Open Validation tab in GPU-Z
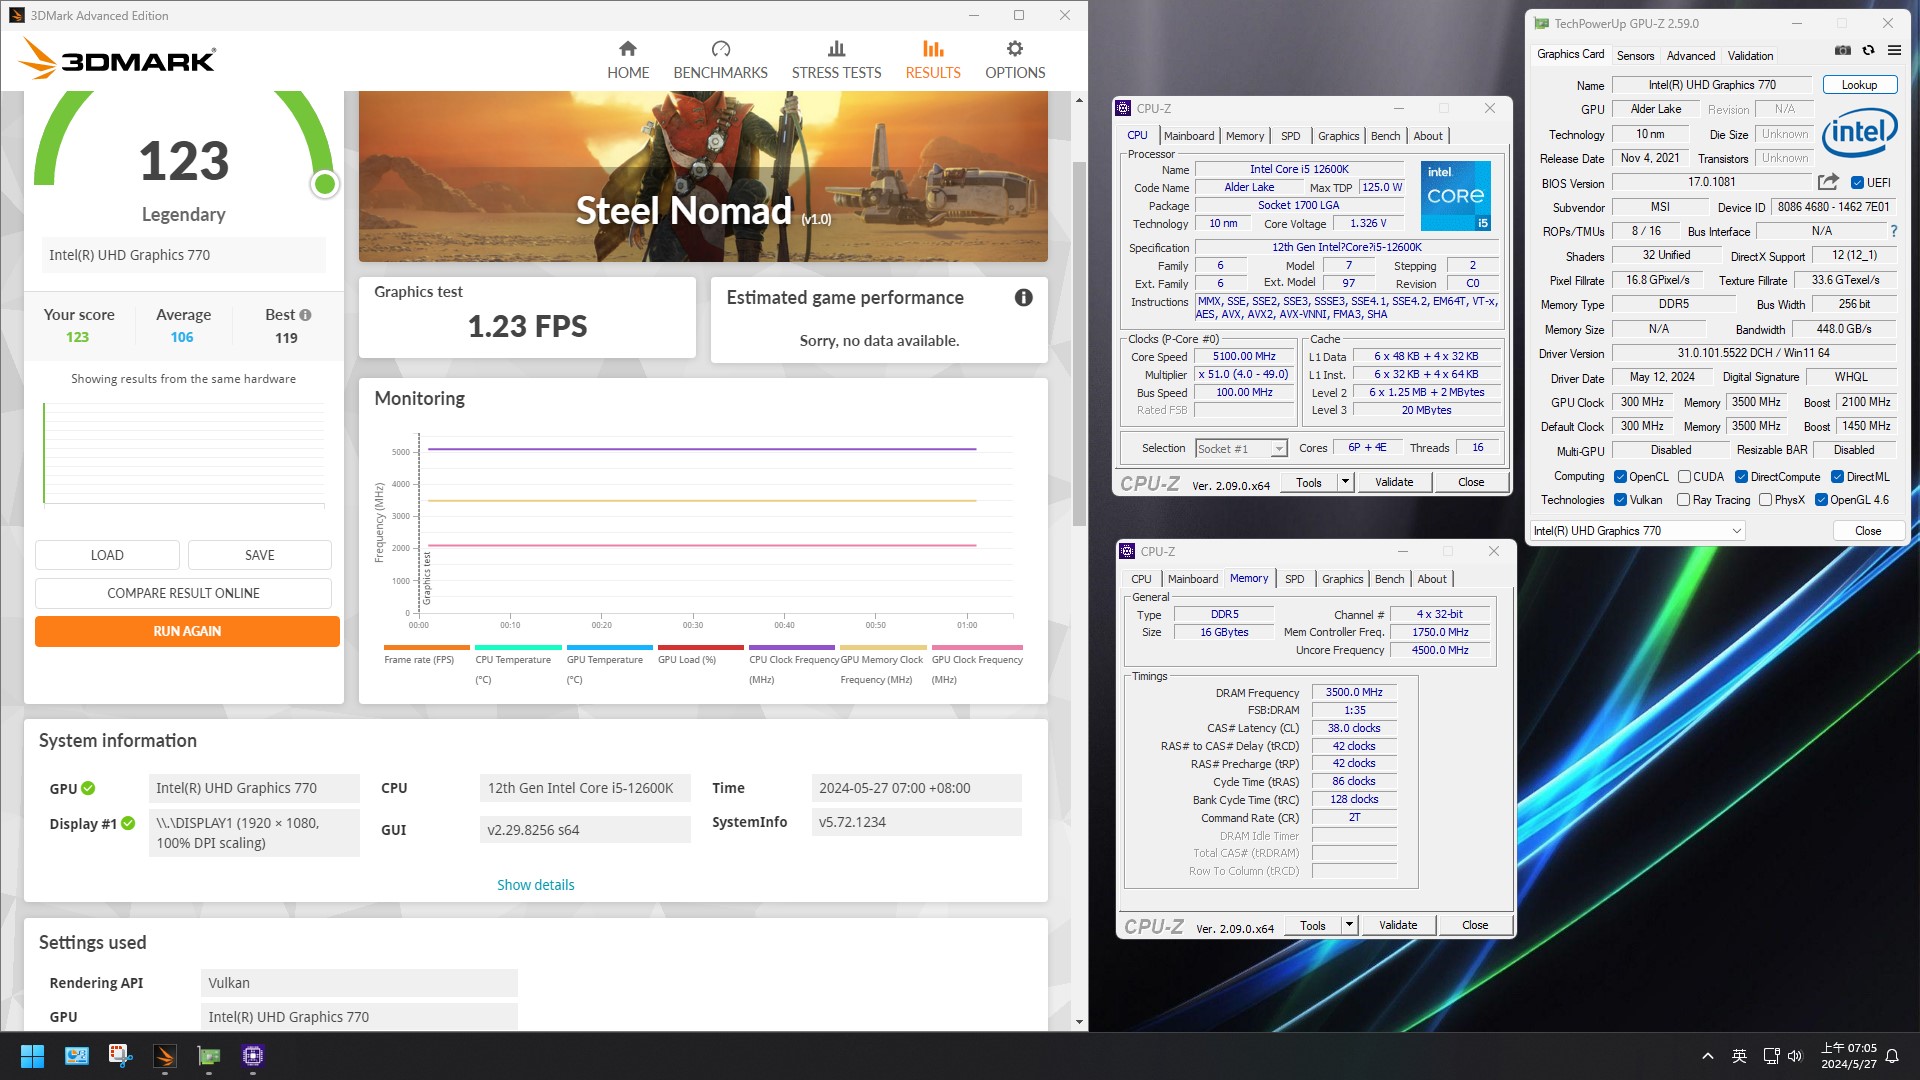 (x=1750, y=56)
